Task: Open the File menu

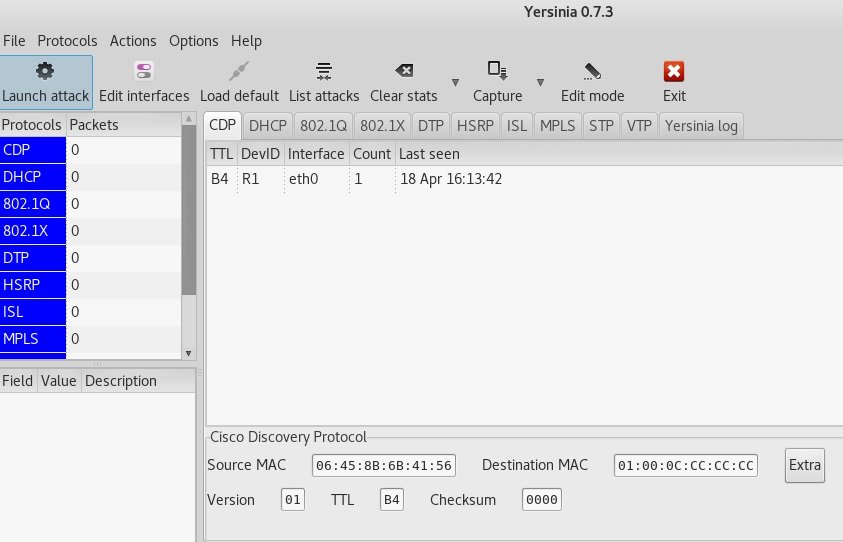Action: pyautogui.click(x=14, y=41)
